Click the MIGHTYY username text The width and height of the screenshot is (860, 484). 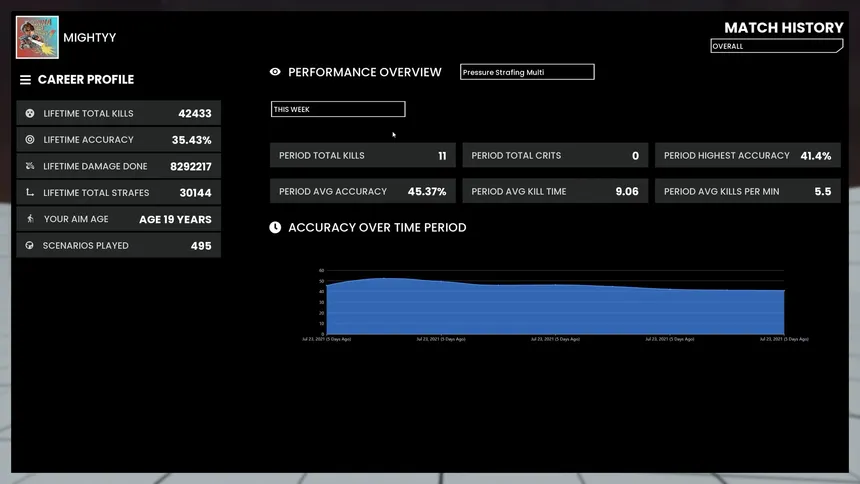(89, 38)
